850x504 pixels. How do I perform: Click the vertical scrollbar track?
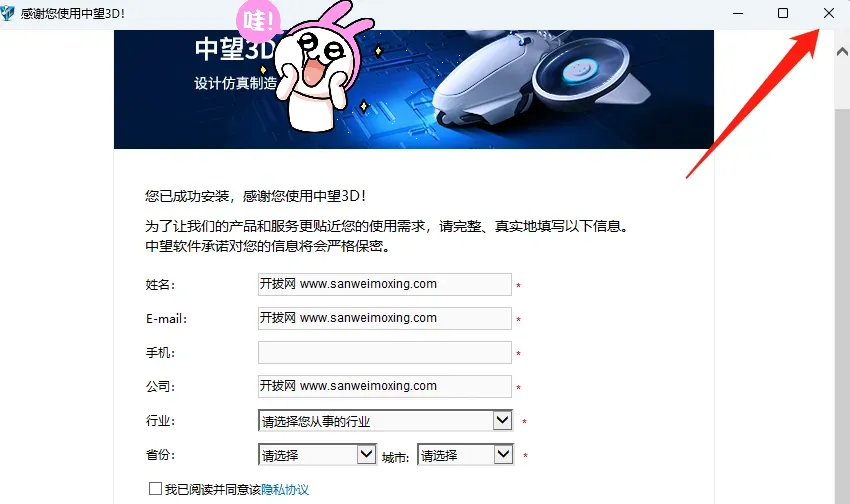point(842,303)
